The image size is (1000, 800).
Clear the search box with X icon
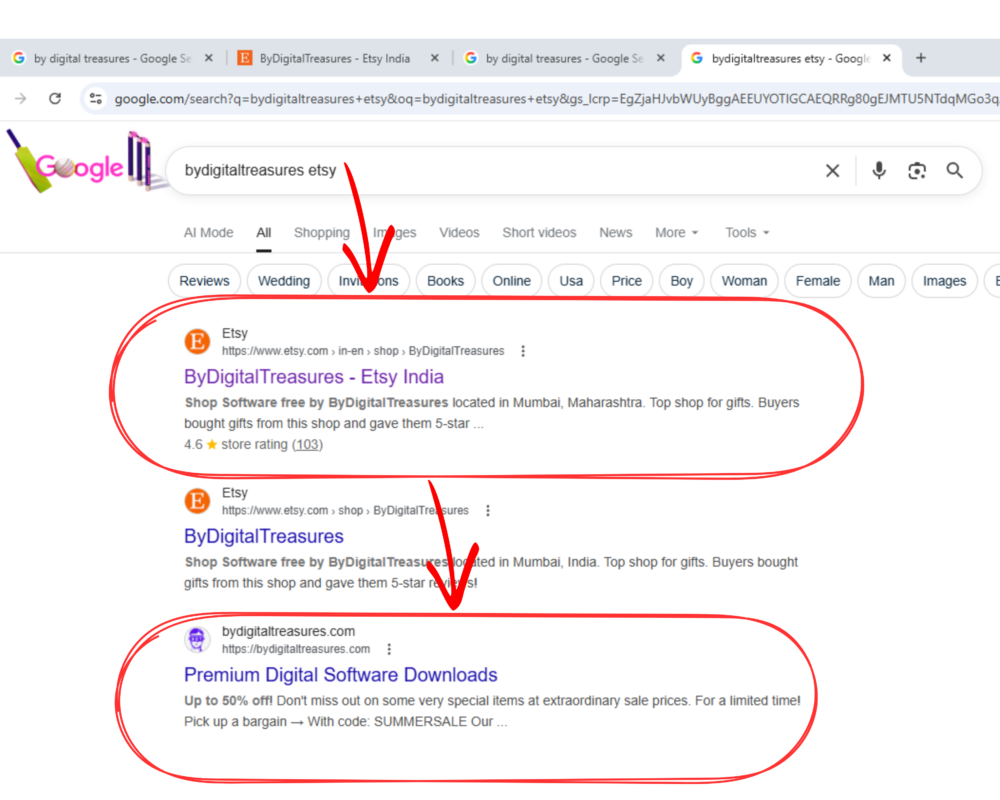pyautogui.click(x=832, y=170)
